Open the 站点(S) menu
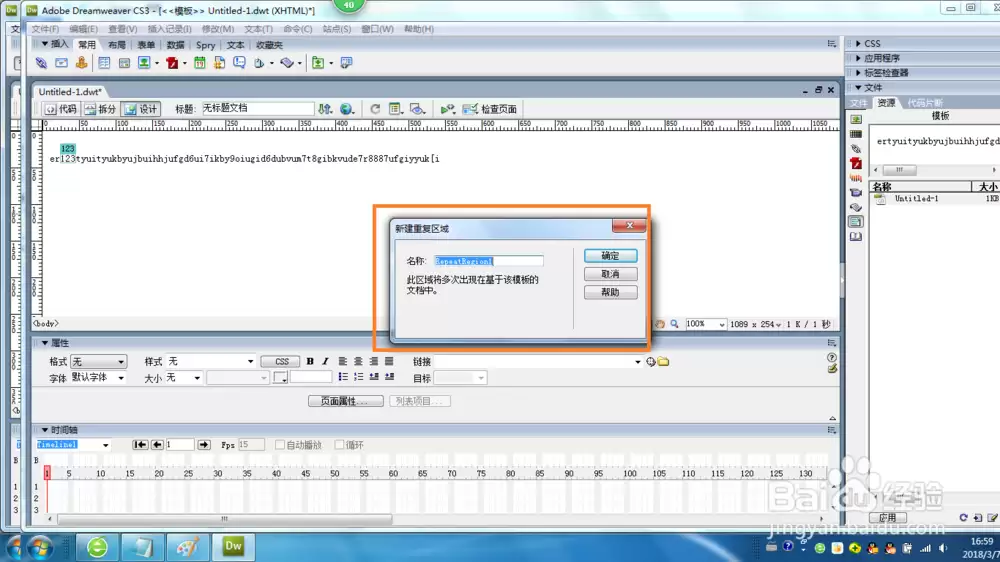 coord(337,29)
